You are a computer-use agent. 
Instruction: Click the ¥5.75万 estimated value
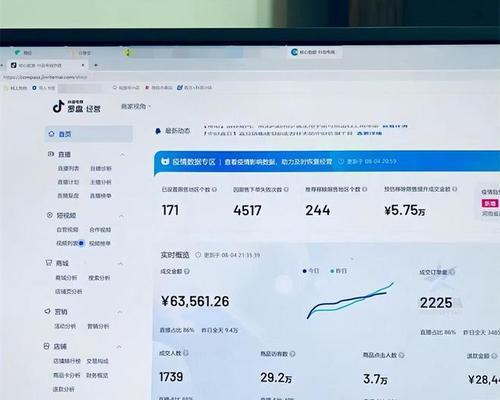coord(404,210)
